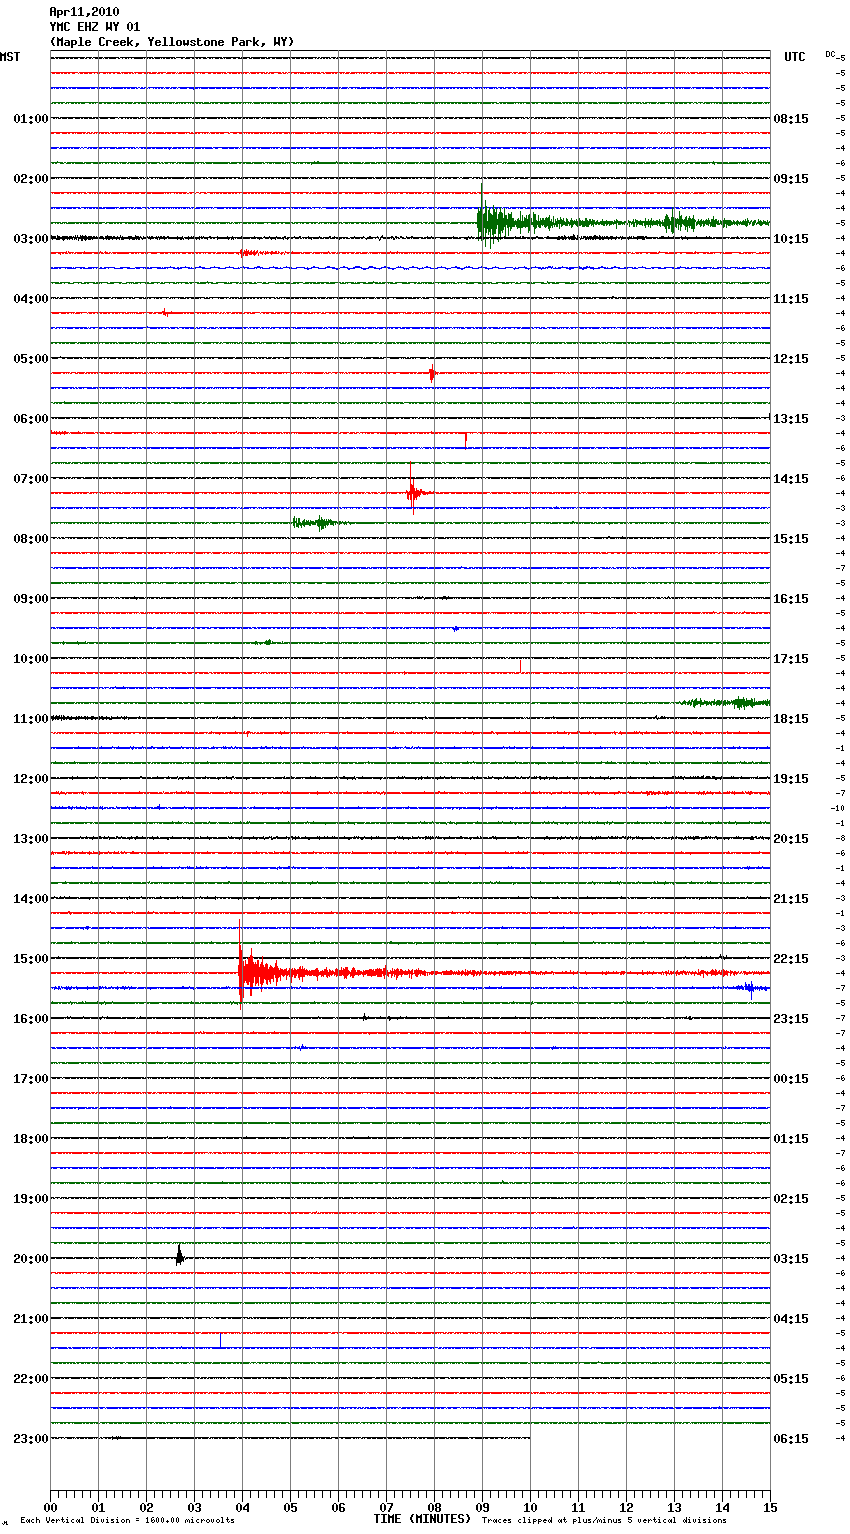Screen dimensions: 850x1534
Task: Select the 01:00 MST time label
Action: [x=31, y=119]
